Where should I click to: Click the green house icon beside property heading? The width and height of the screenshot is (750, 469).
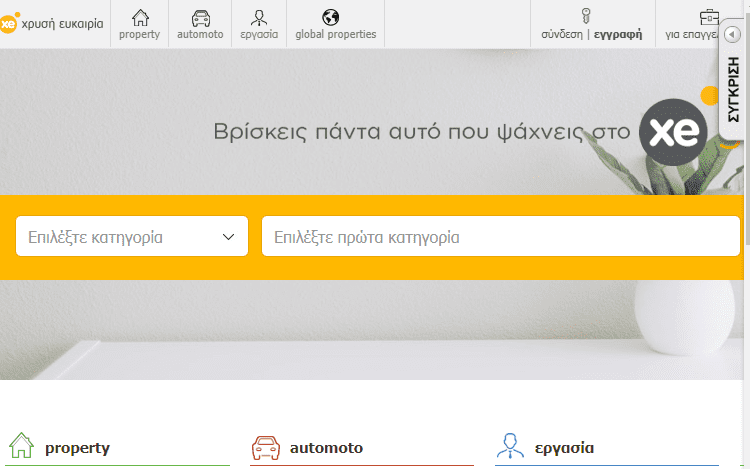21,445
